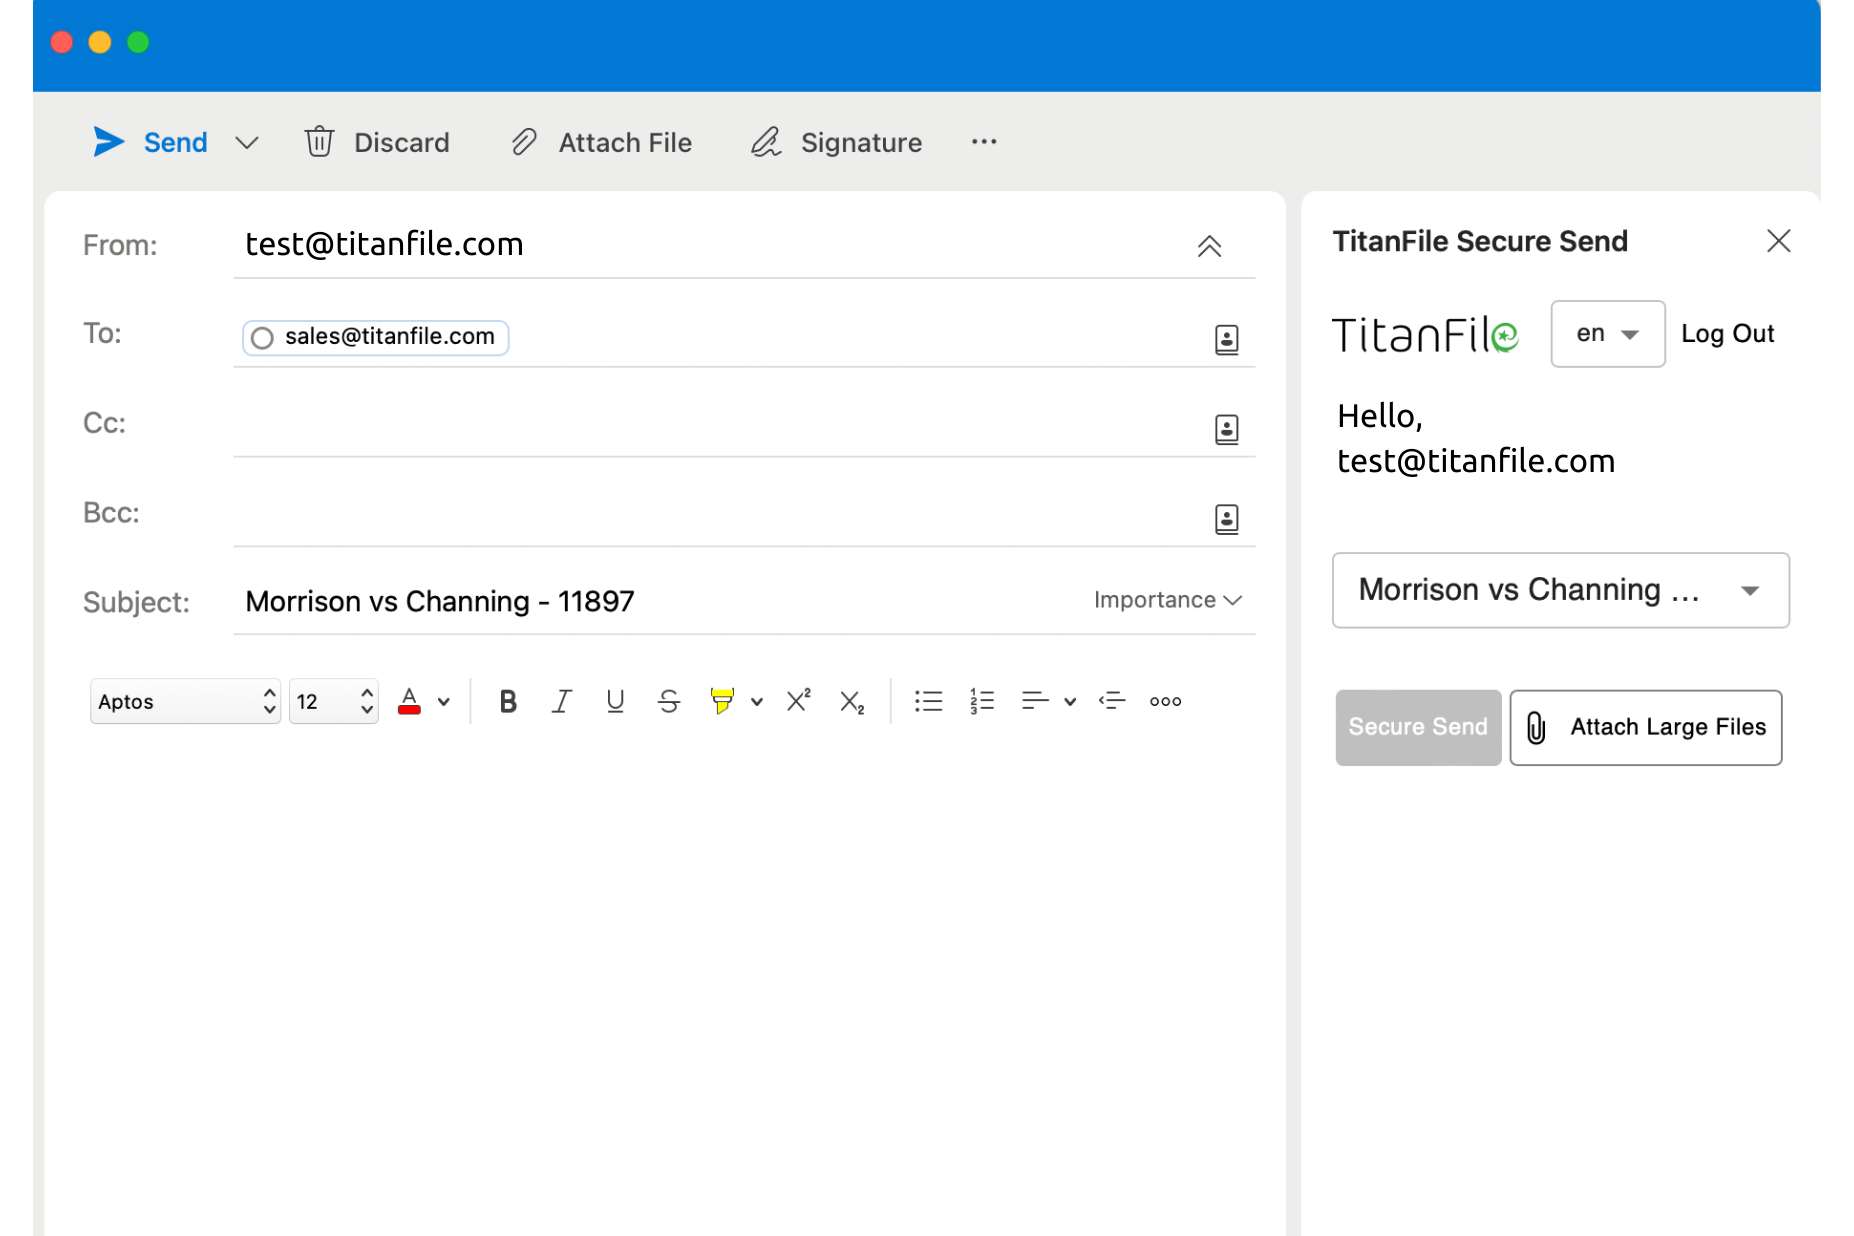Click the Log Out link

click(x=1727, y=334)
